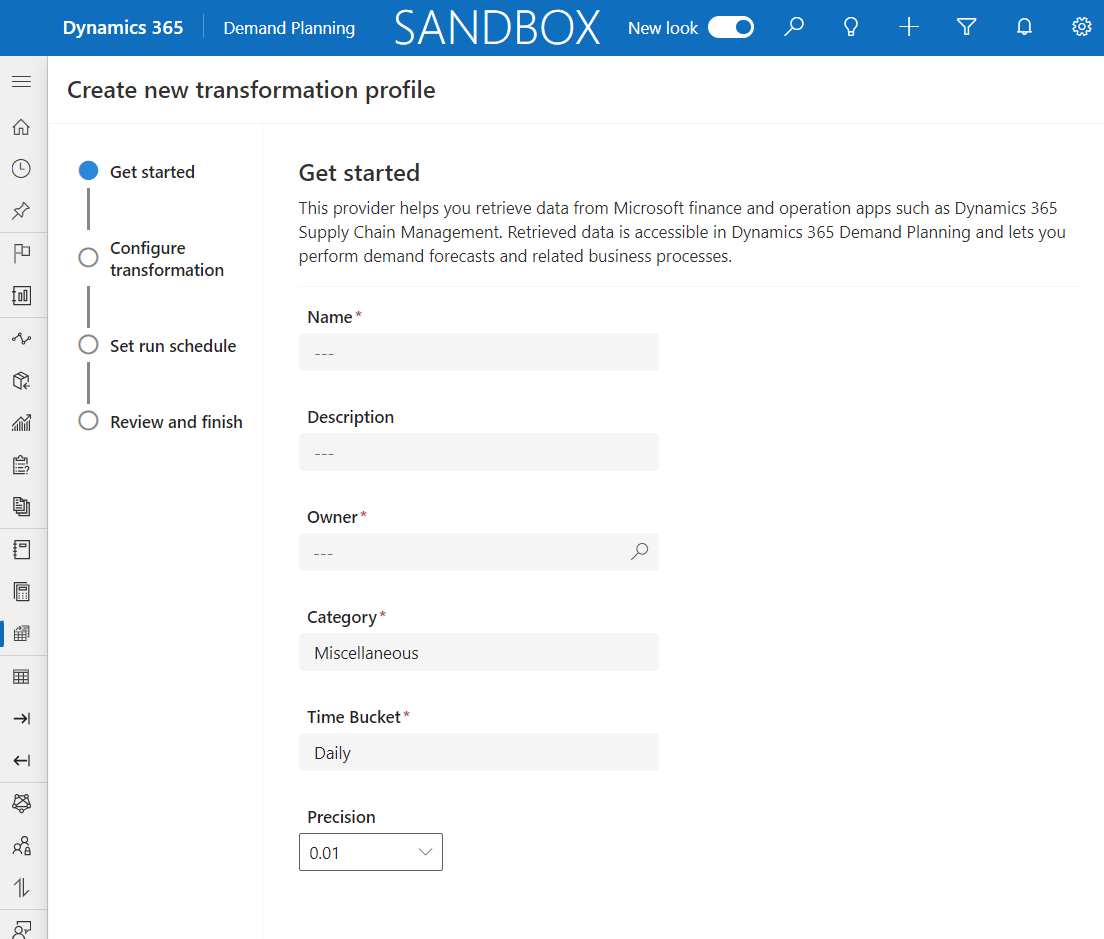This screenshot has height=939, width=1104.
Task: Click the 'Create new transformation profile' heading
Action: point(251,90)
